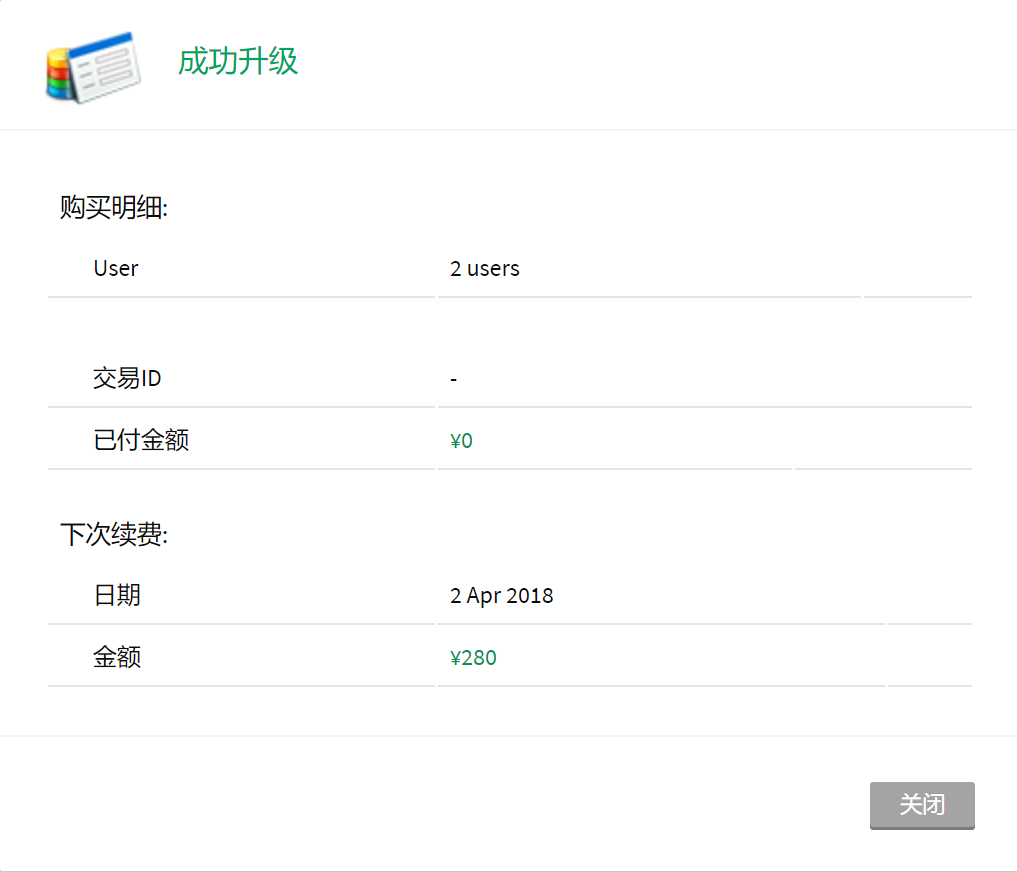This screenshot has width=1017, height=872.
Task: Click the empty trailing cell in 已付金额 row
Action: coord(882,440)
